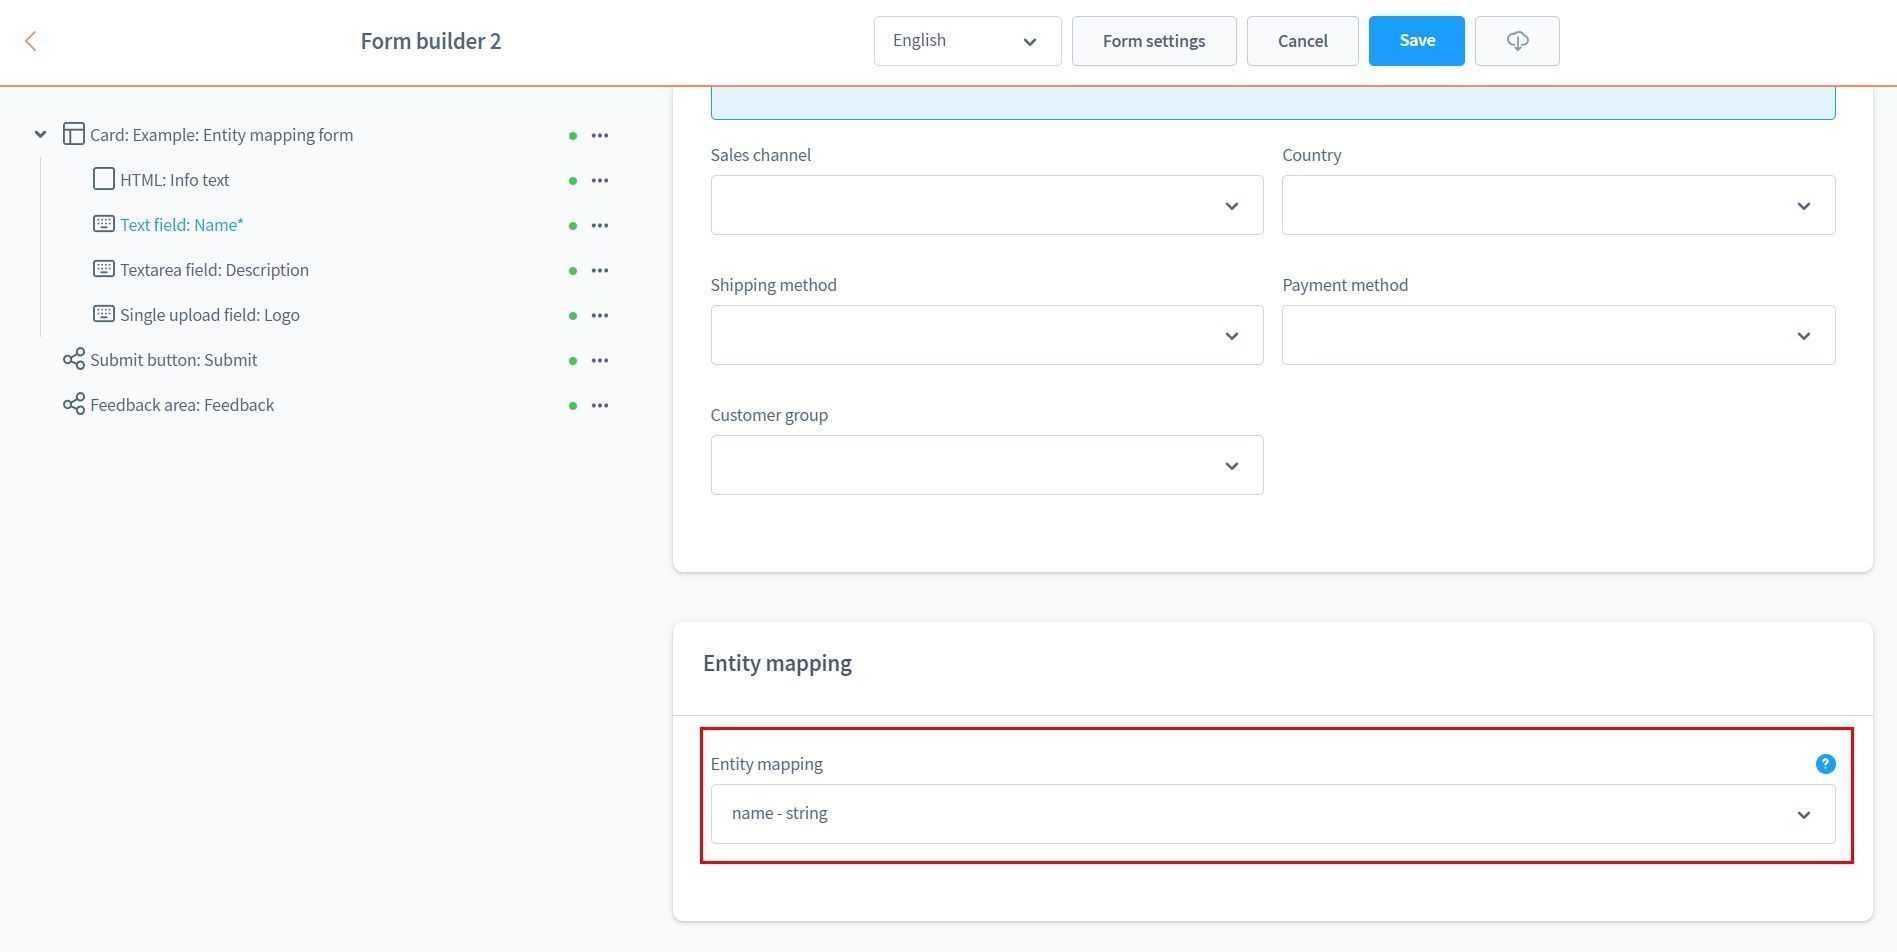Expand the Entity mapping name - string dropdown

point(1271,814)
